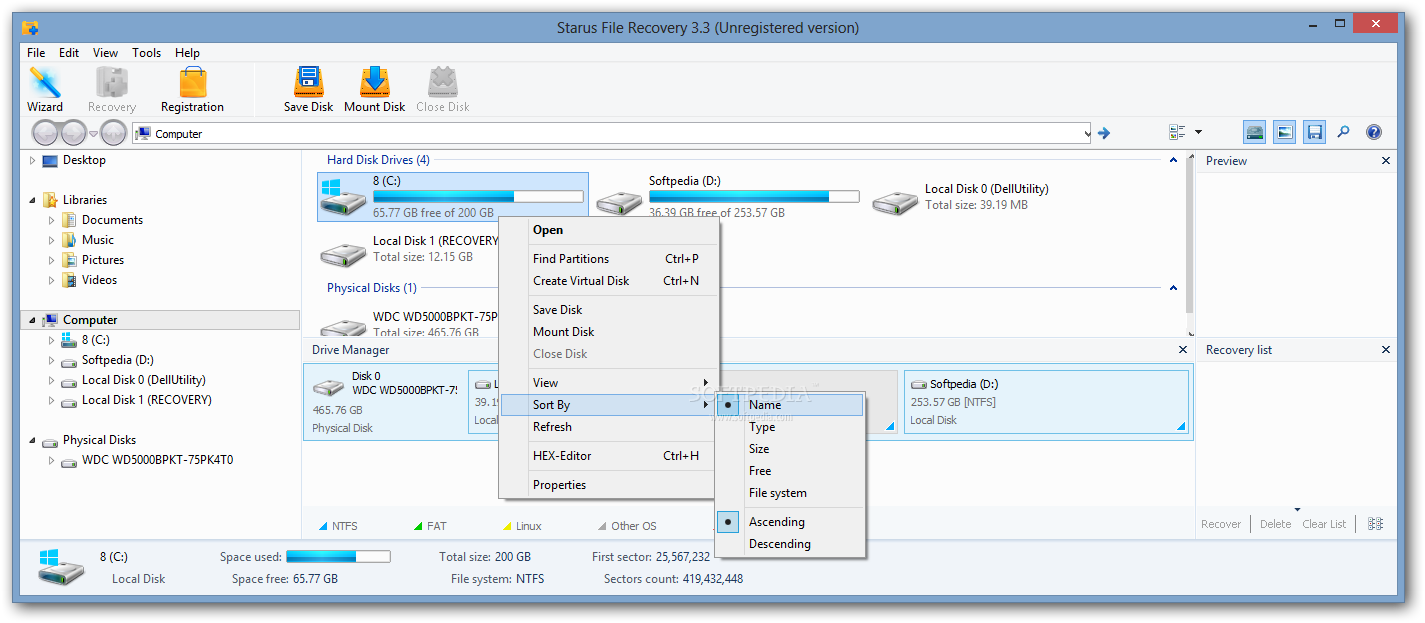Toggle the Drive Manager panel button
This screenshot has height=623, width=1425.
pos(1255,132)
